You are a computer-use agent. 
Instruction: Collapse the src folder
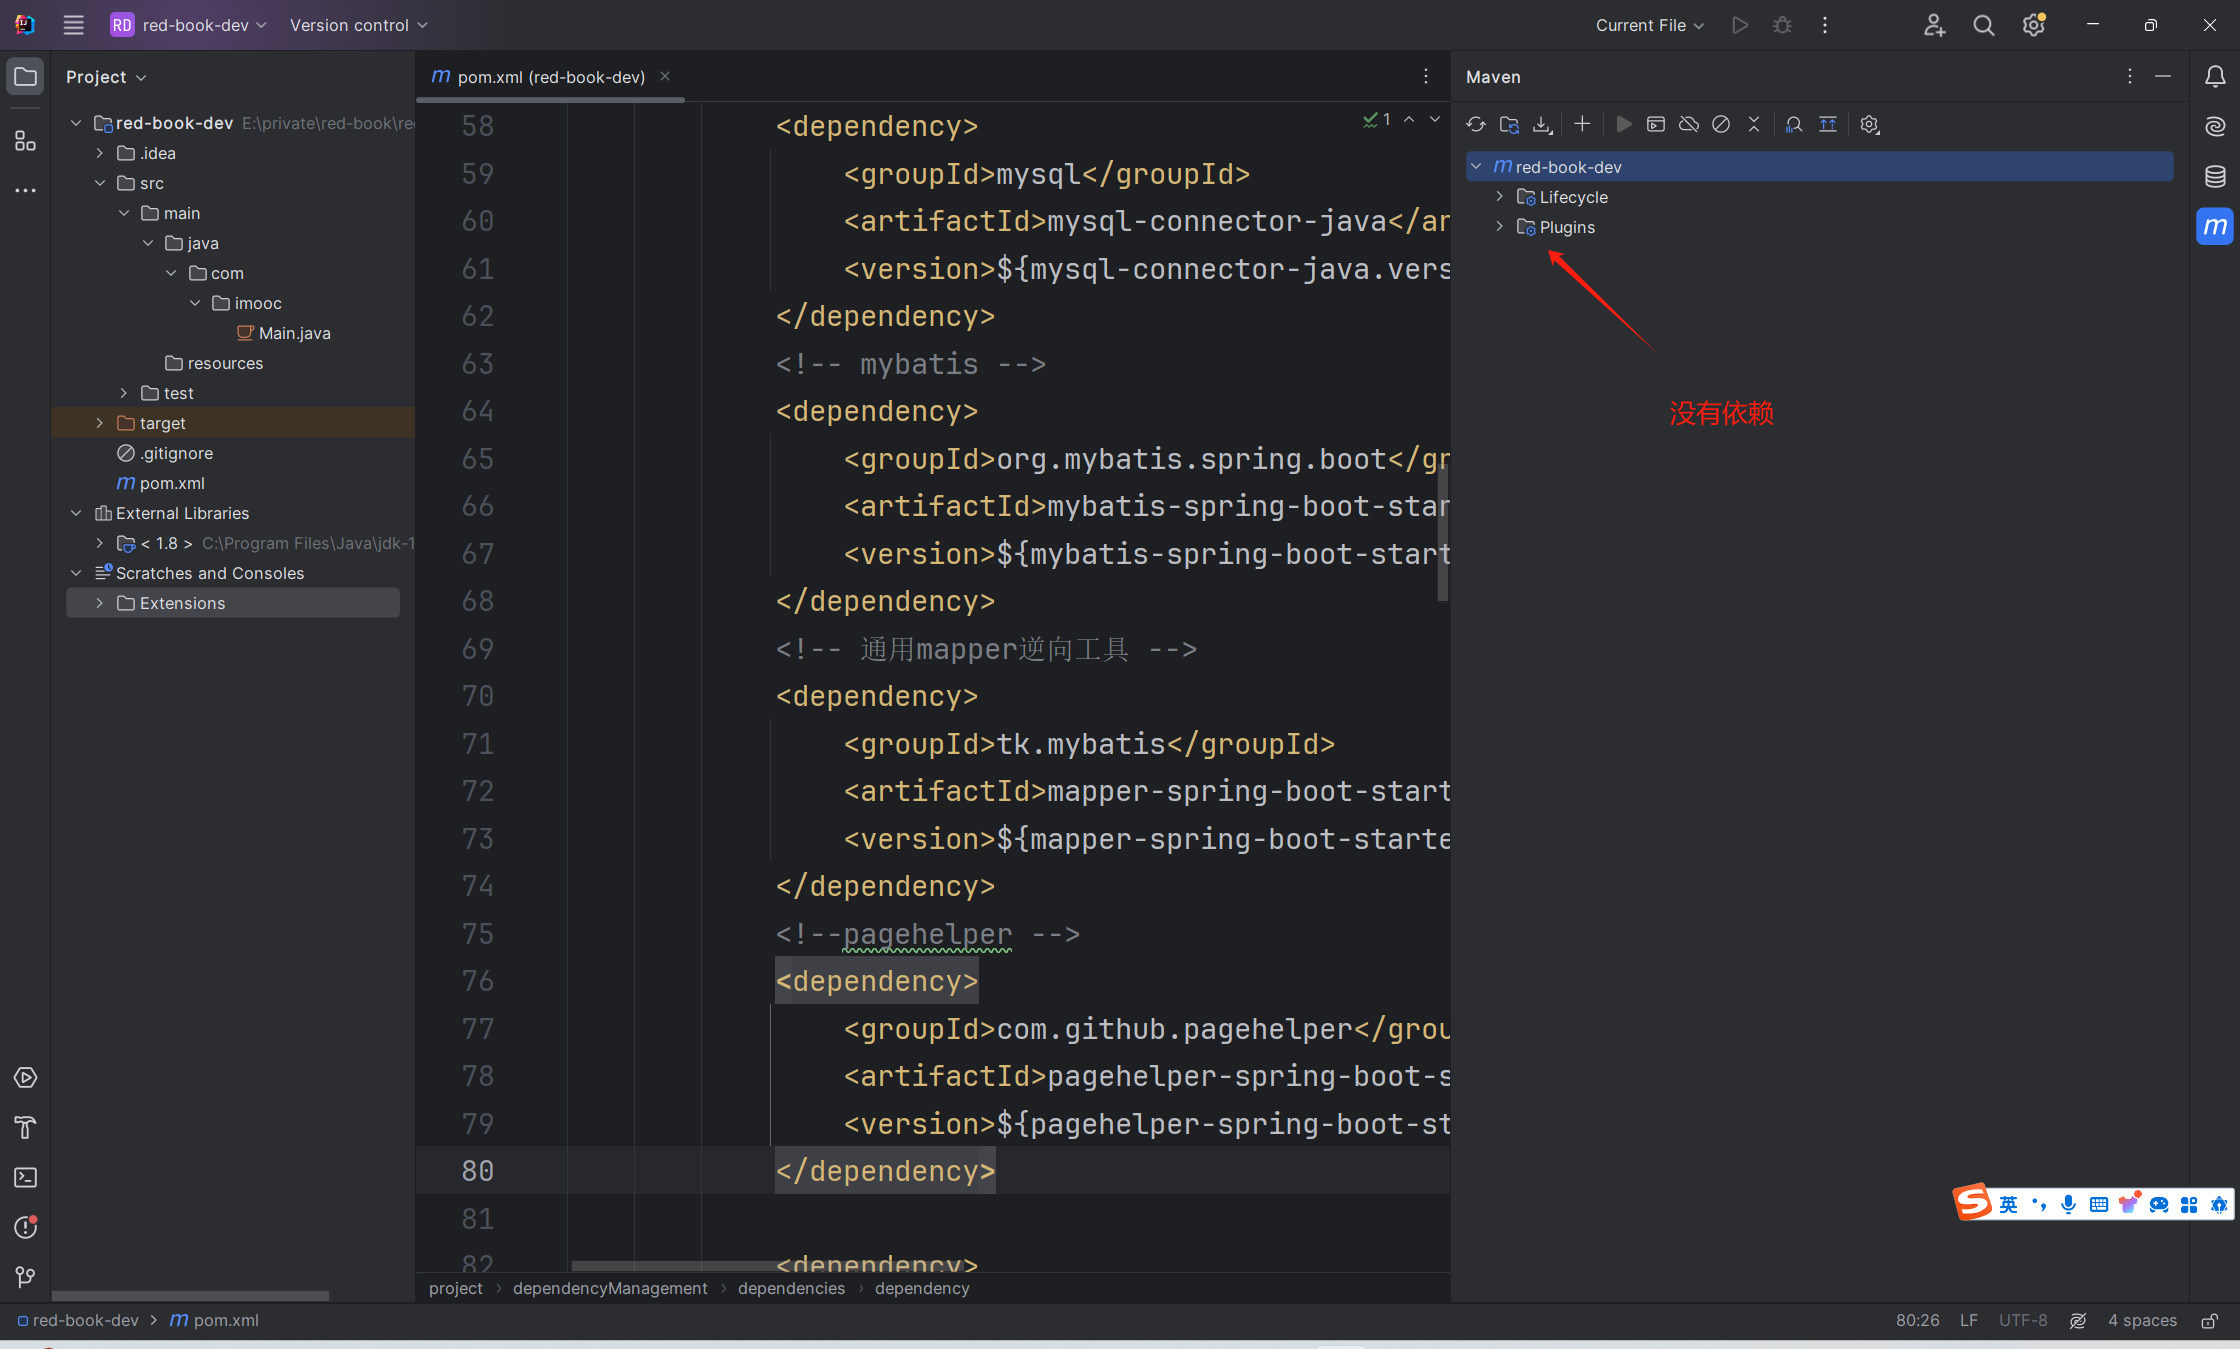[x=100, y=183]
